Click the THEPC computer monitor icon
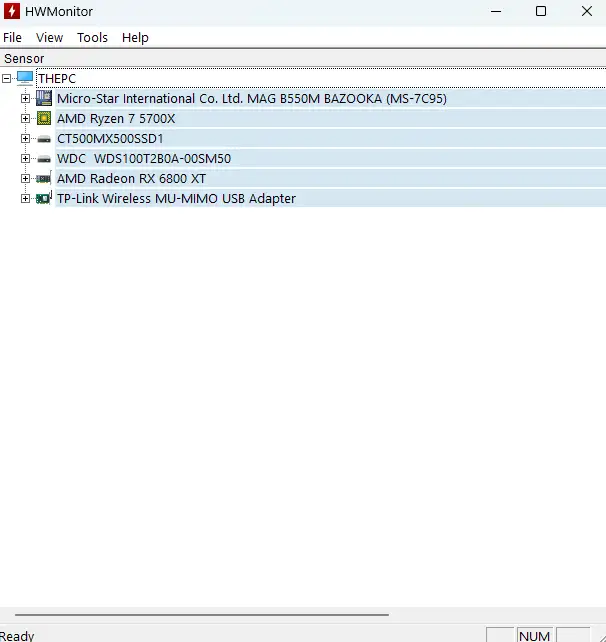606x642 pixels. pos(25,78)
